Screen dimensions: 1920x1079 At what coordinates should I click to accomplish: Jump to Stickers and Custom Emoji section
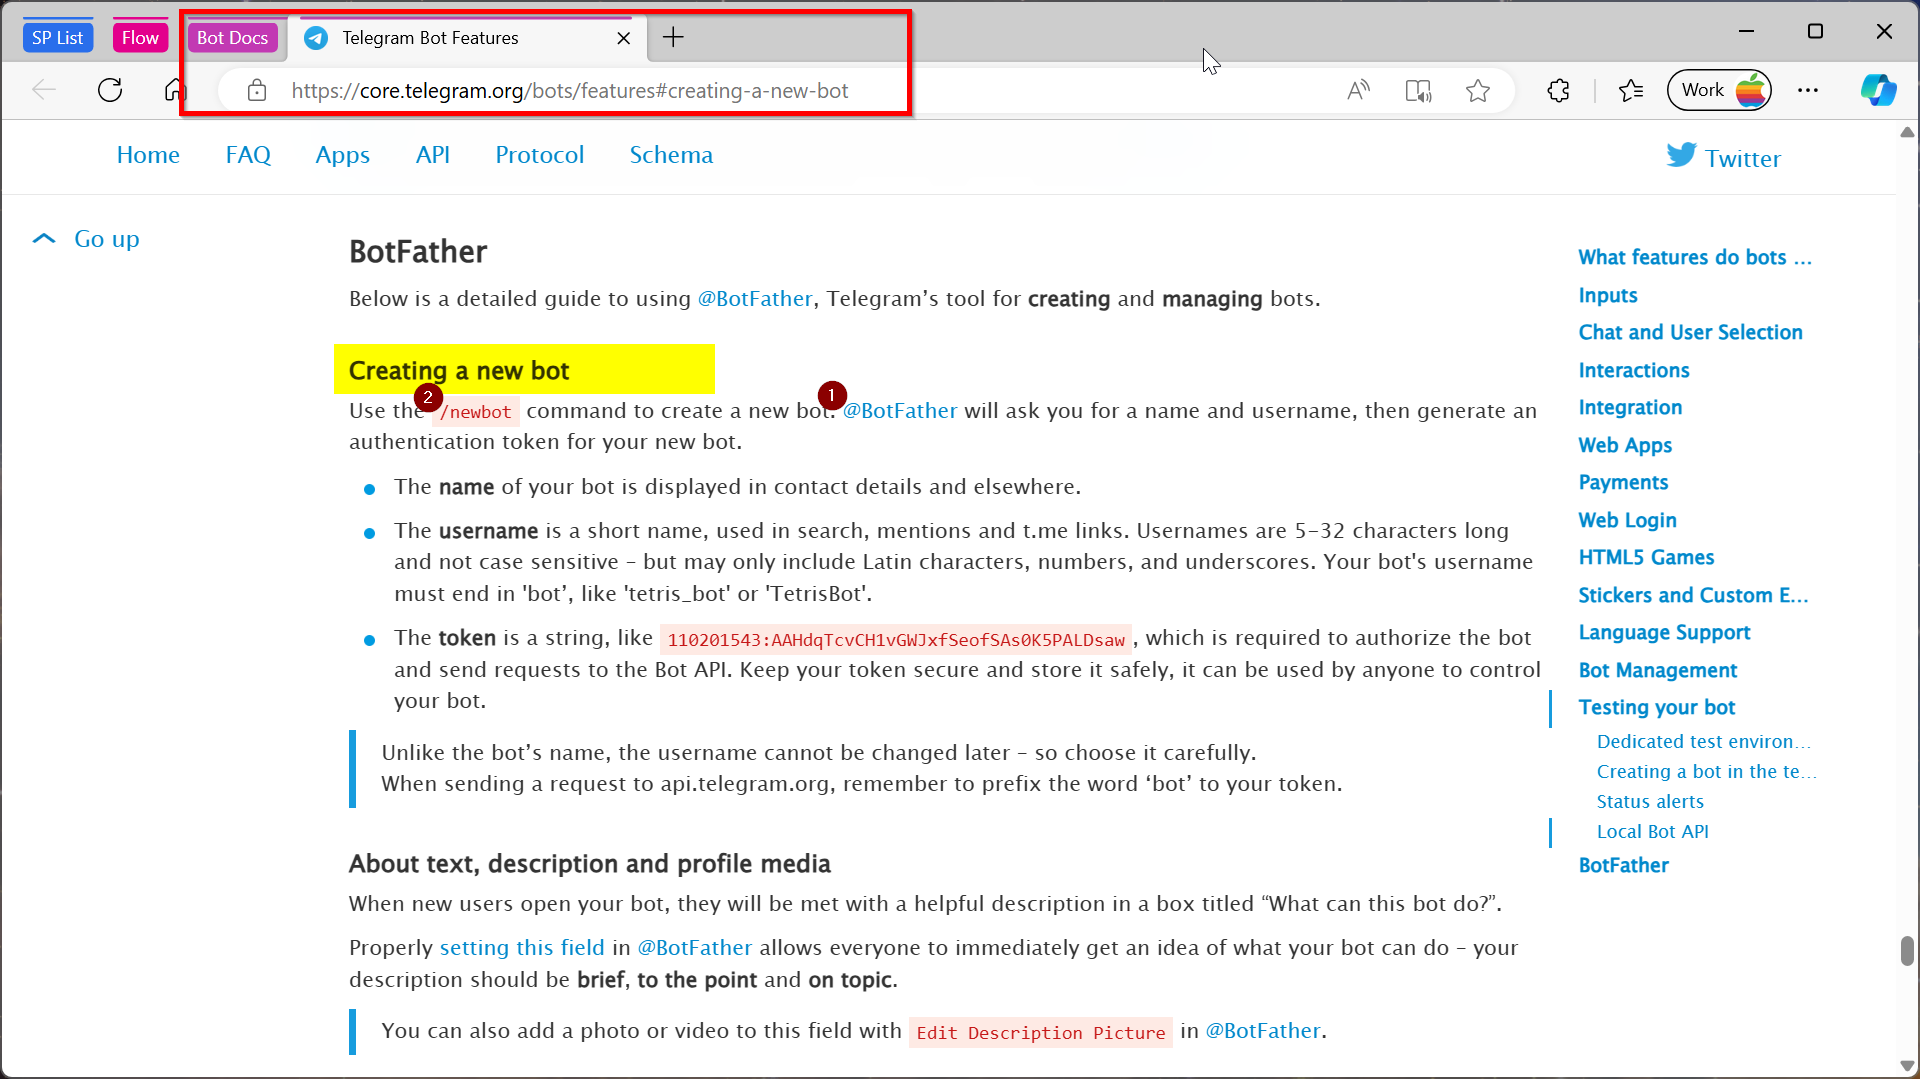[1693, 595]
